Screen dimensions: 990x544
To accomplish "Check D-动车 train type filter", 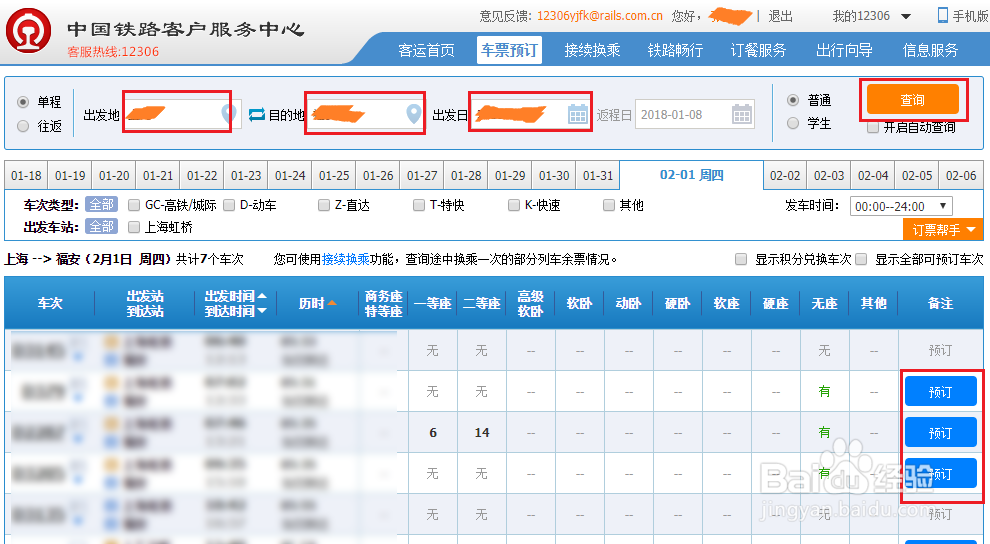I will click(x=229, y=205).
